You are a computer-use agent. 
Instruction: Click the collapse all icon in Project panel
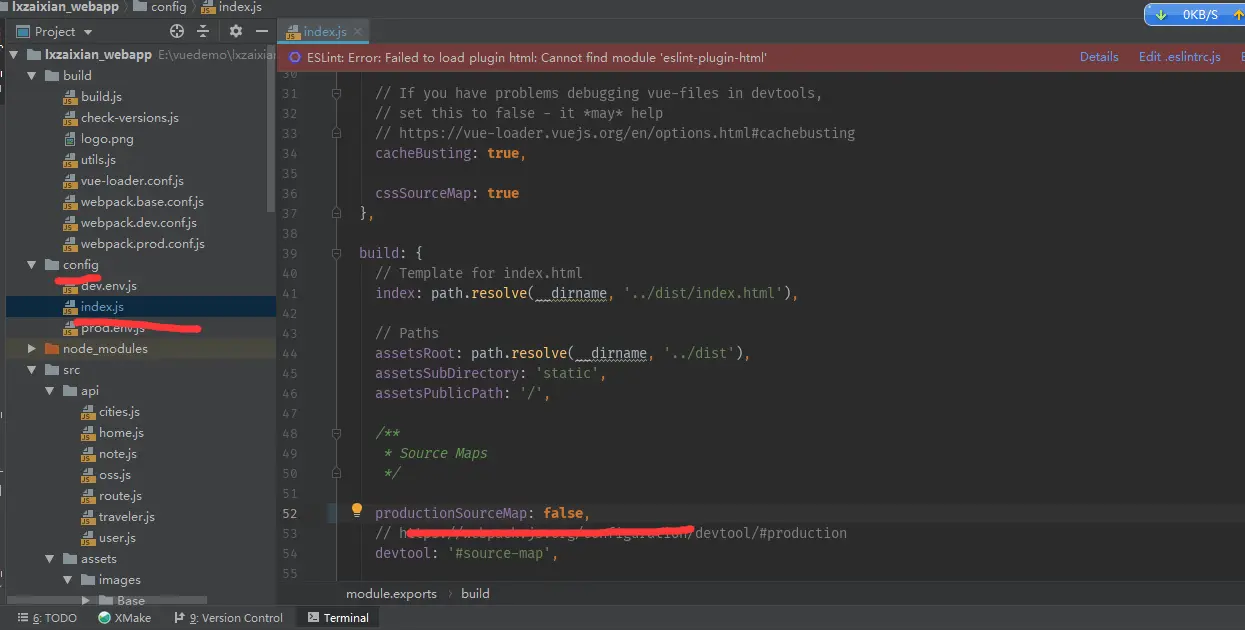coord(204,31)
